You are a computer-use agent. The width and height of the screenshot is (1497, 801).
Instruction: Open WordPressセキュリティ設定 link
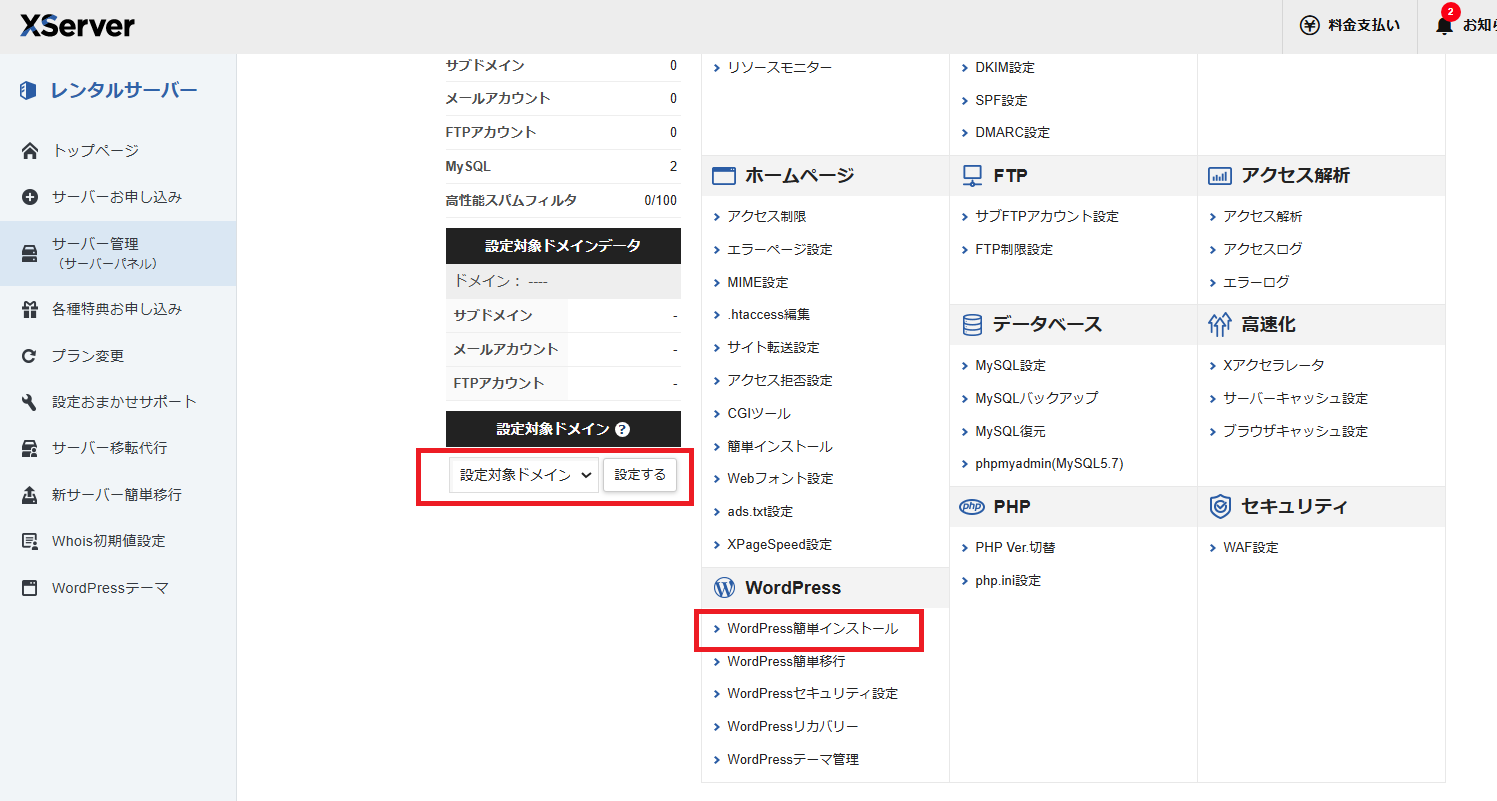(x=812, y=694)
